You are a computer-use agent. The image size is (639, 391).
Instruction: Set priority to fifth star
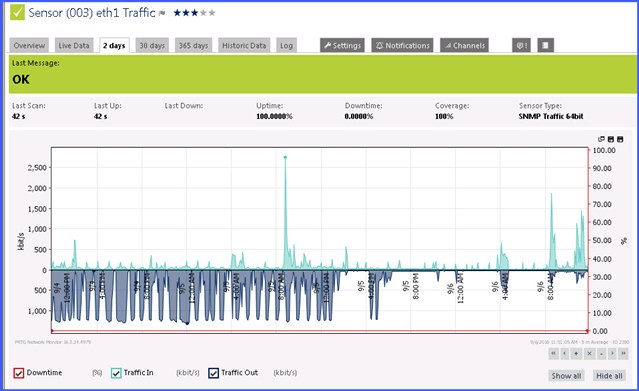212,13
